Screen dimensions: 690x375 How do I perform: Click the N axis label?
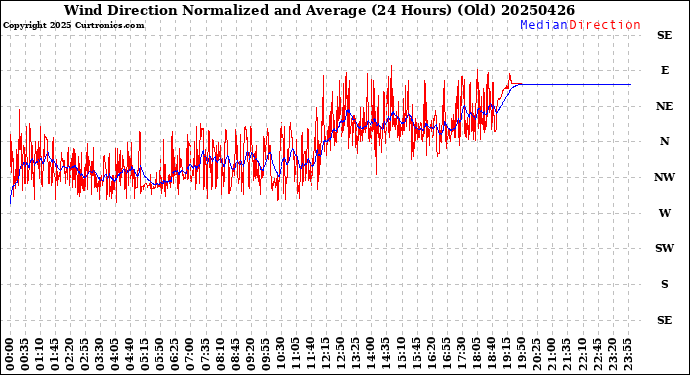coord(664,141)
